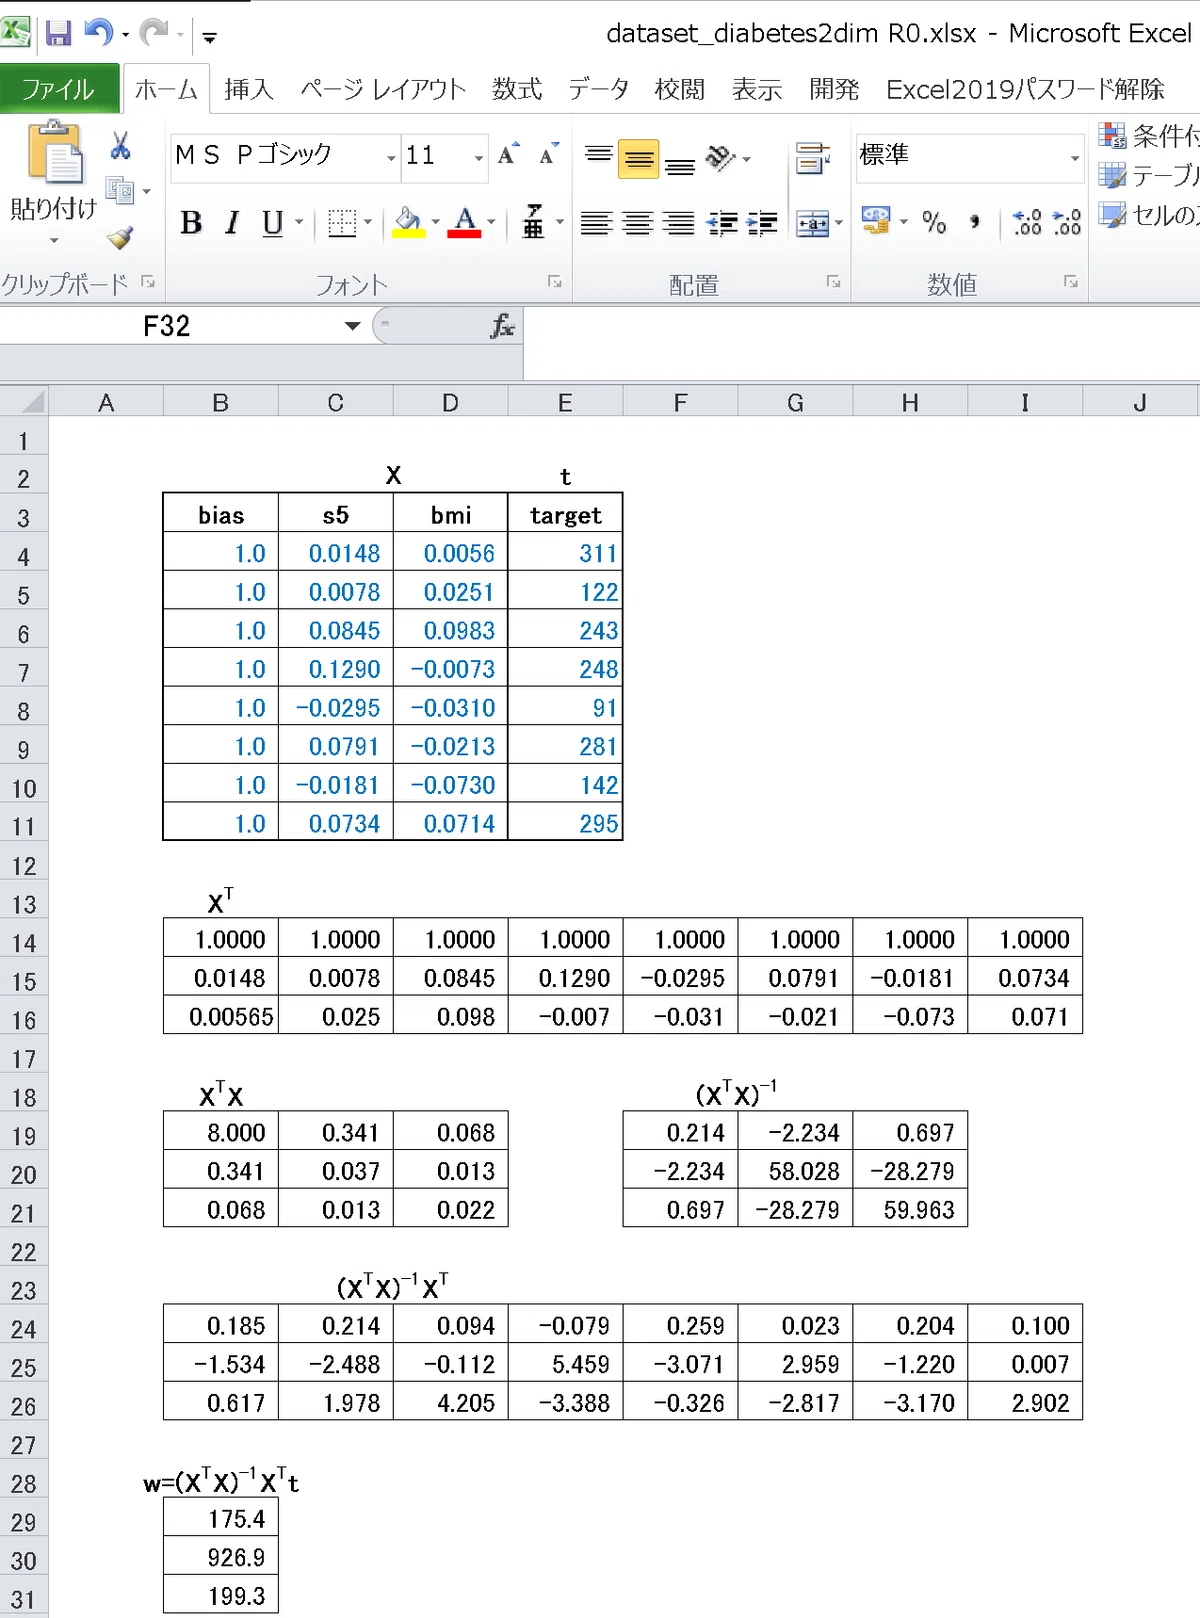Click the Select All corner button
The image size is (1200, 1618).
tap(25, 402)
